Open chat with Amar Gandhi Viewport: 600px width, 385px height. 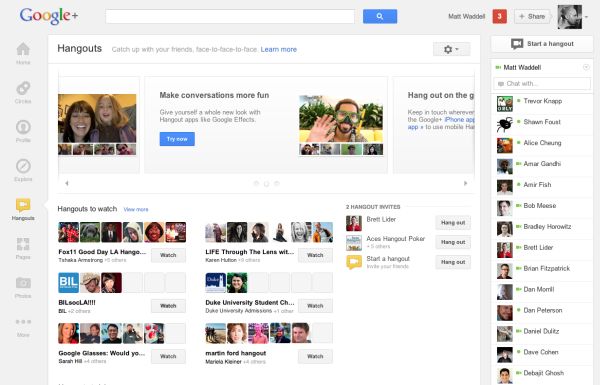[x=543, y=166]
